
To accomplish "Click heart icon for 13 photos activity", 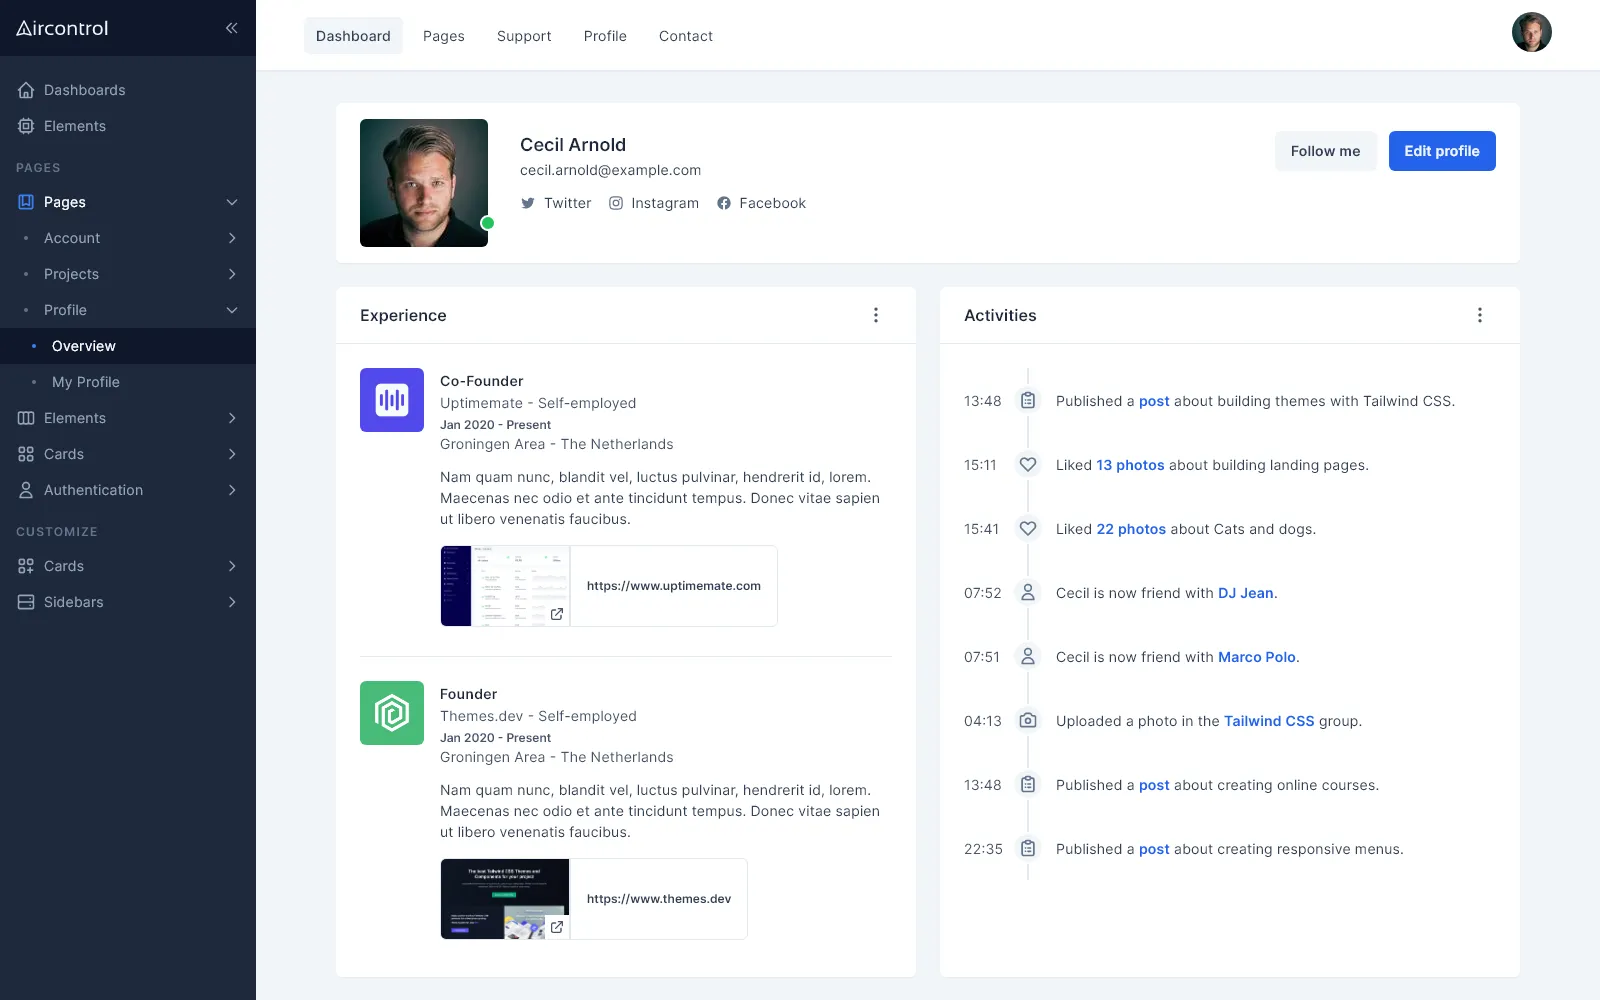I will [1028, 465].
